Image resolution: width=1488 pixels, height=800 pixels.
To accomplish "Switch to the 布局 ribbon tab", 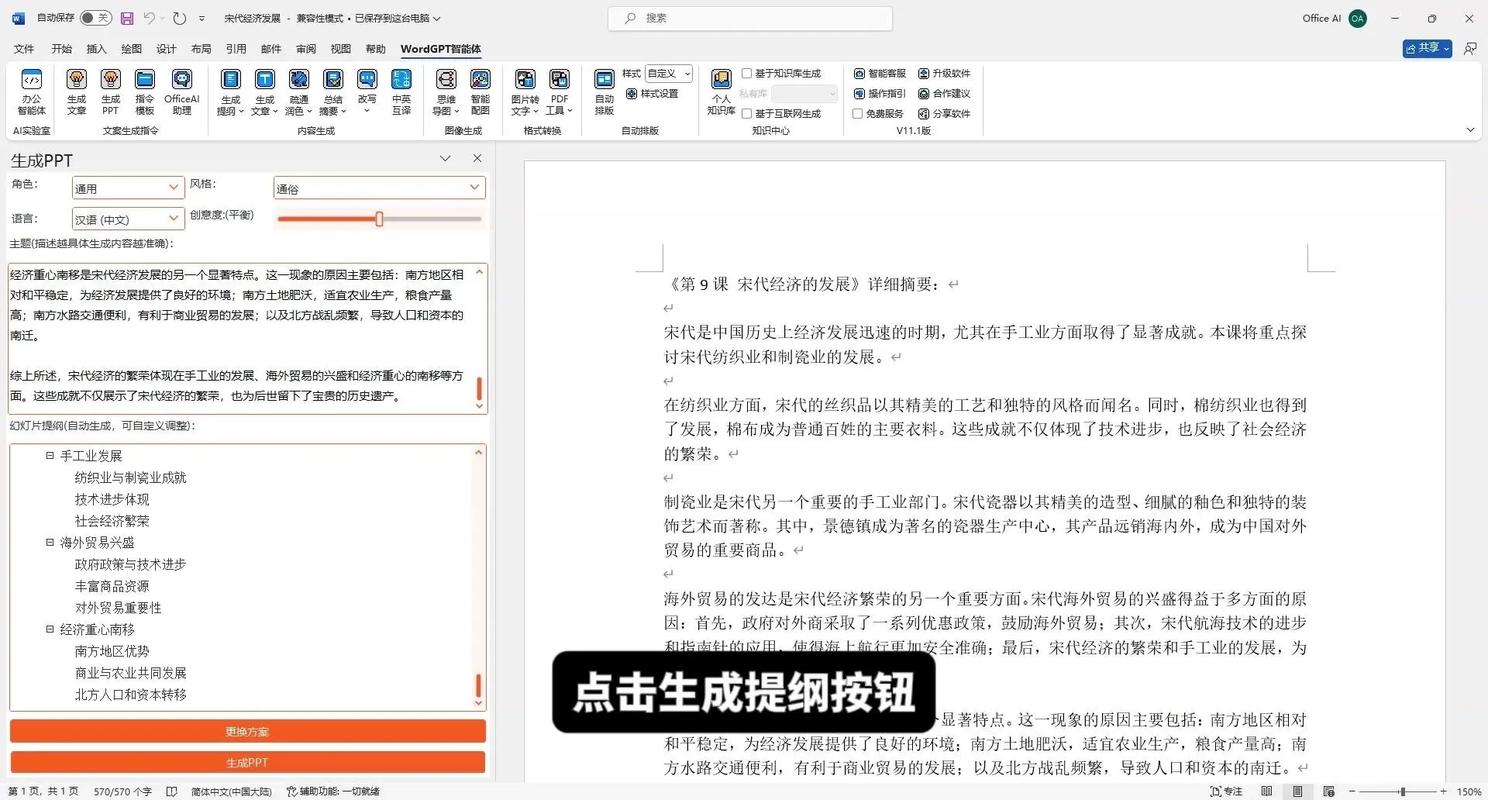I will [x=201, y=49].
